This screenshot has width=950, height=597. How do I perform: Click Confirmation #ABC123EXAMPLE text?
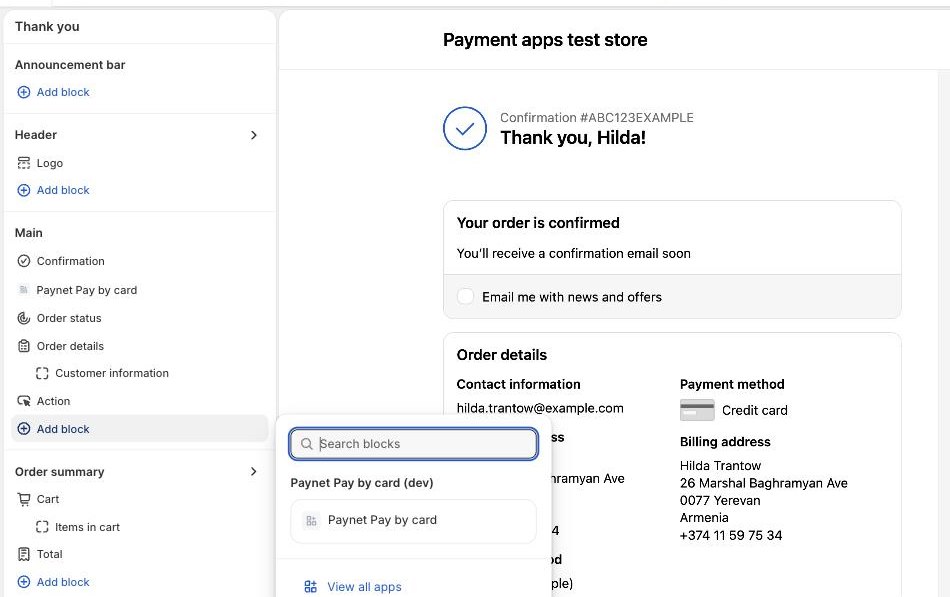(597, 118)
